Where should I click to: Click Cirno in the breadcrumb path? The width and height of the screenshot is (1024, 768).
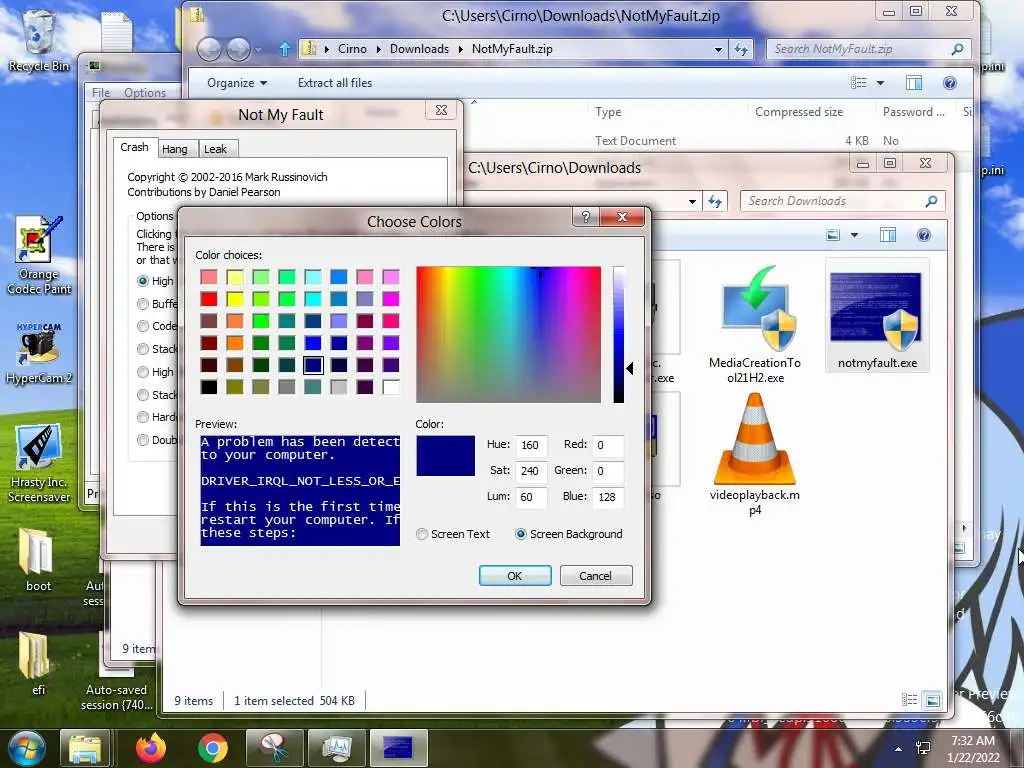pyautogui.click(x=352, y=49)
